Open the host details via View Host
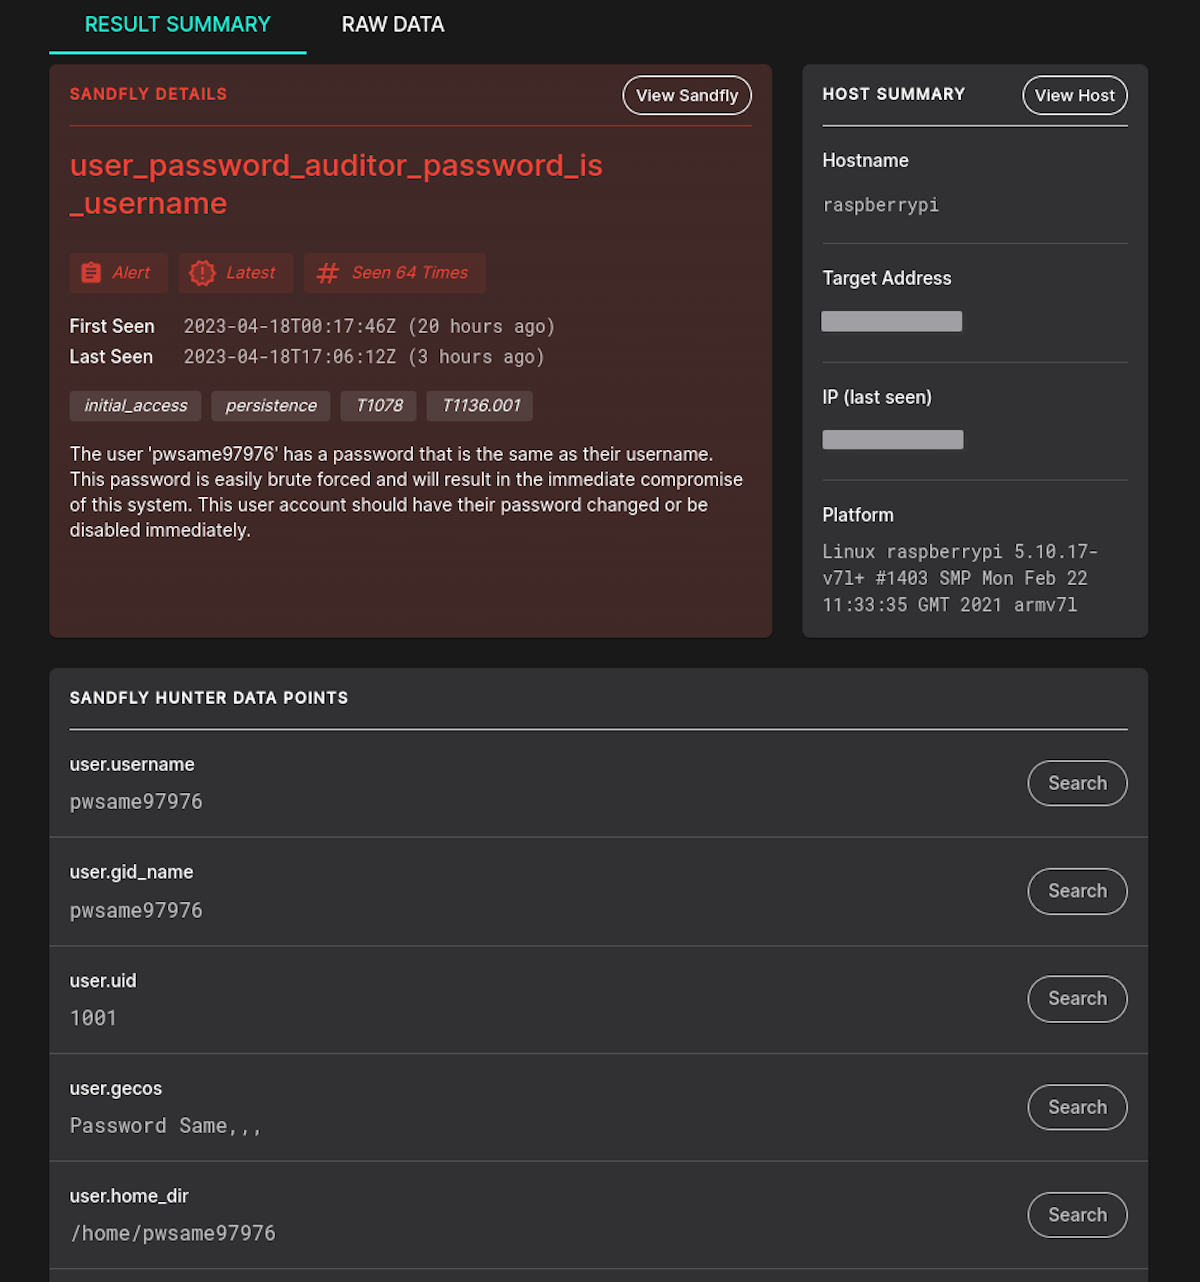This screenshot has height=1282, width=1200. click(1074, 95)
